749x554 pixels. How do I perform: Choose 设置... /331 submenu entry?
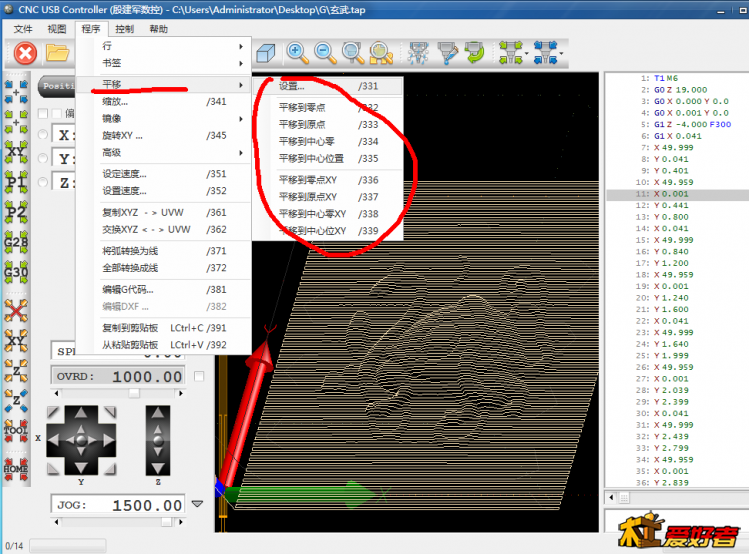(x=328, y=86)
